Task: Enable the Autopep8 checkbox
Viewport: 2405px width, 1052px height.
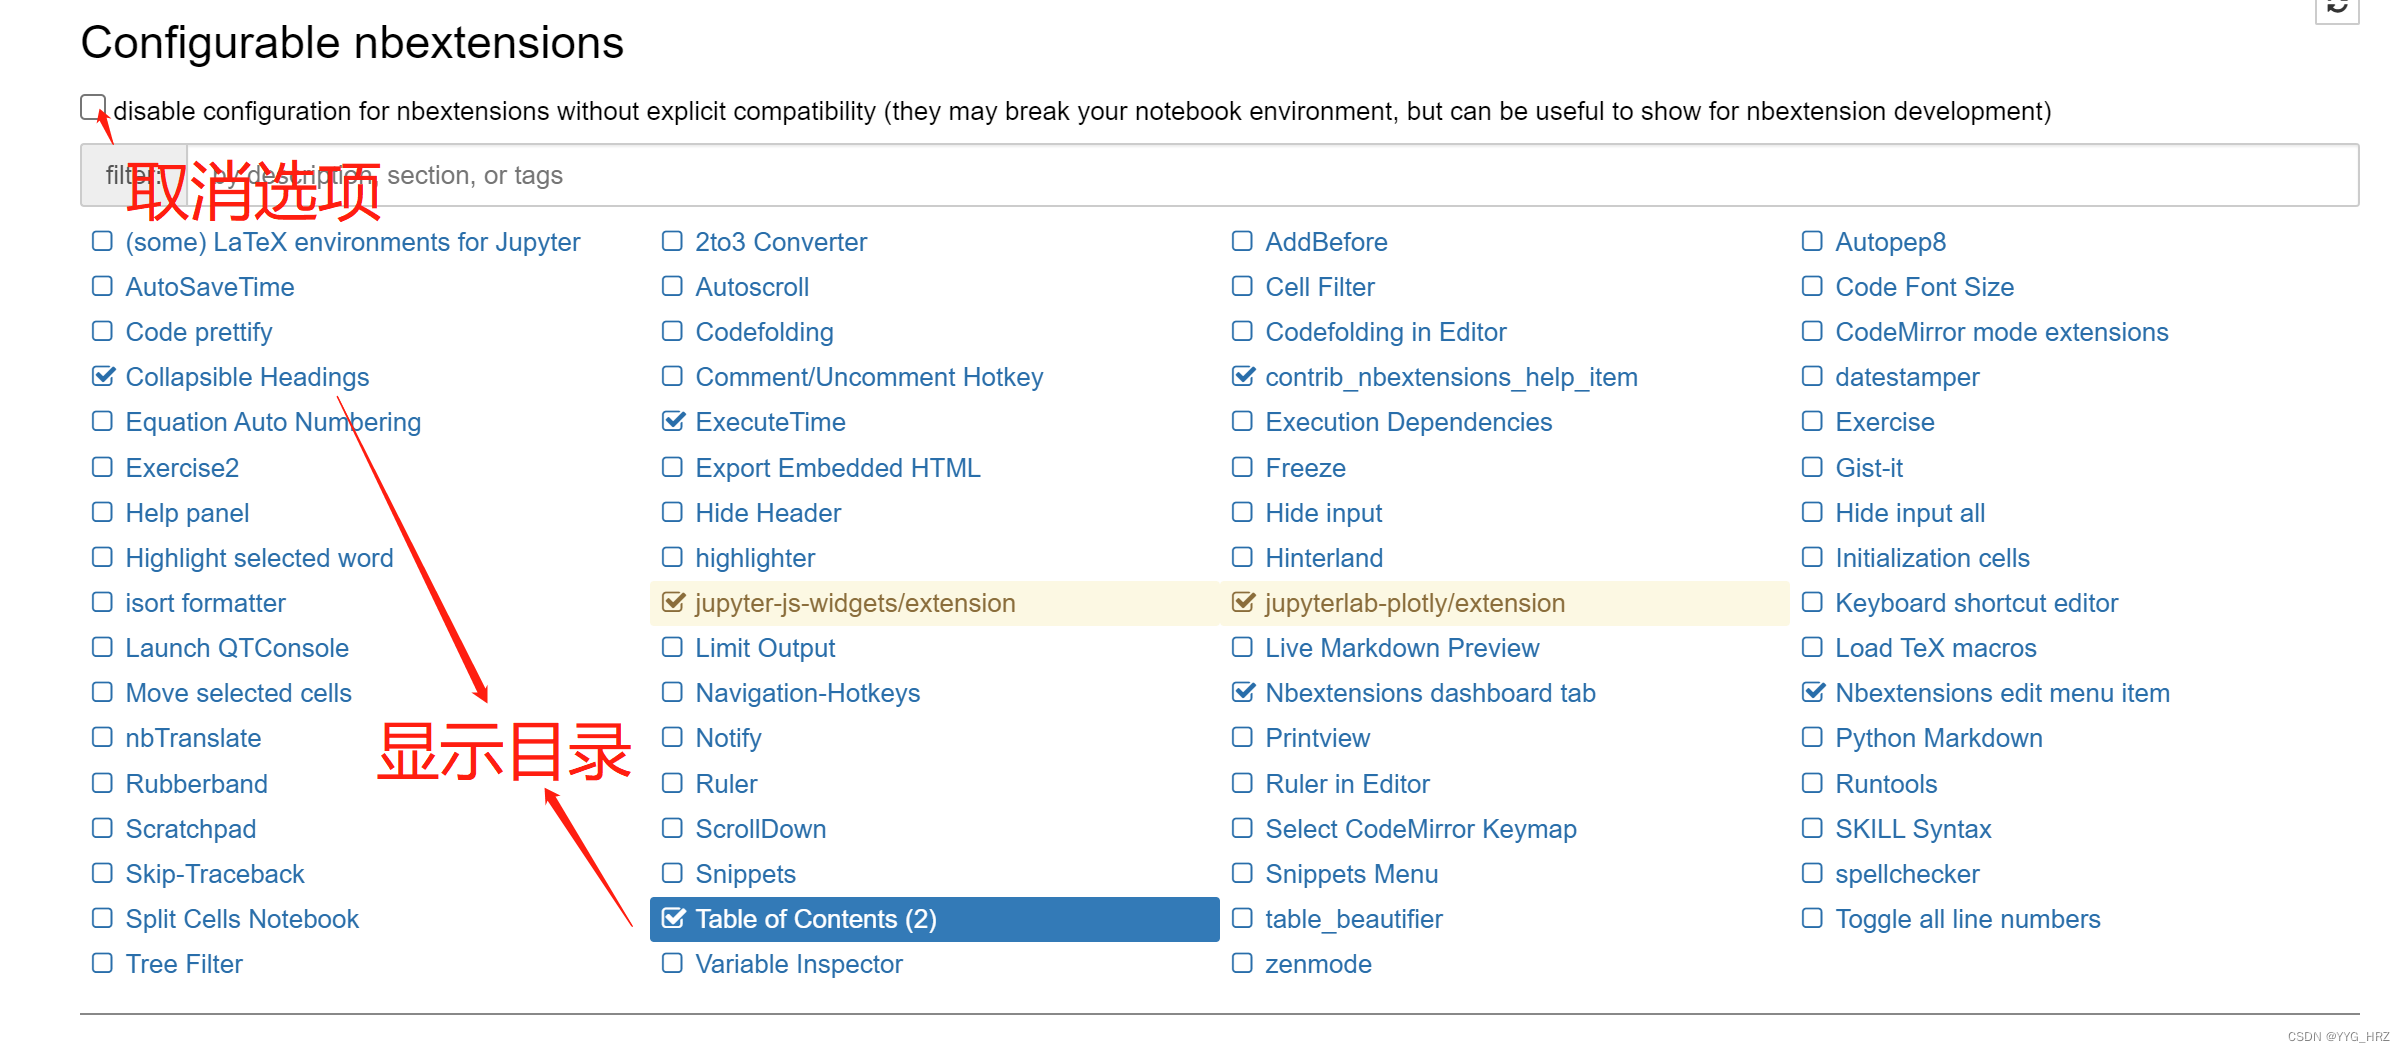Action: pos(1812,242)
